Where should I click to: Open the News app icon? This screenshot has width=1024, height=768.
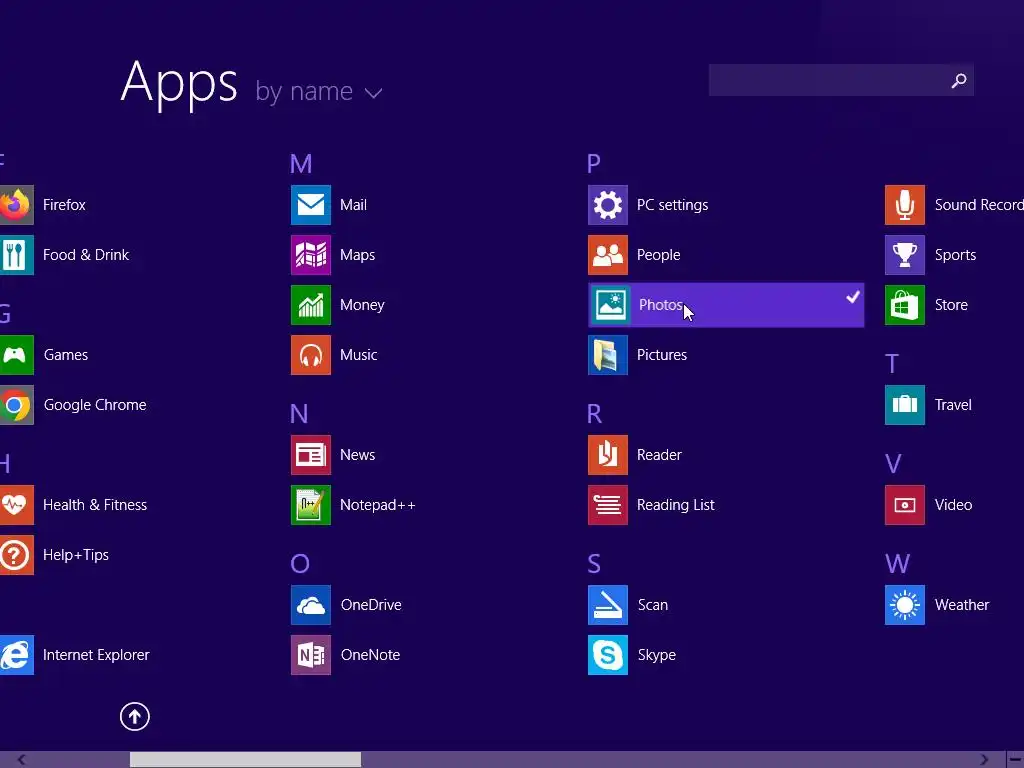click(x=311, y=455)
